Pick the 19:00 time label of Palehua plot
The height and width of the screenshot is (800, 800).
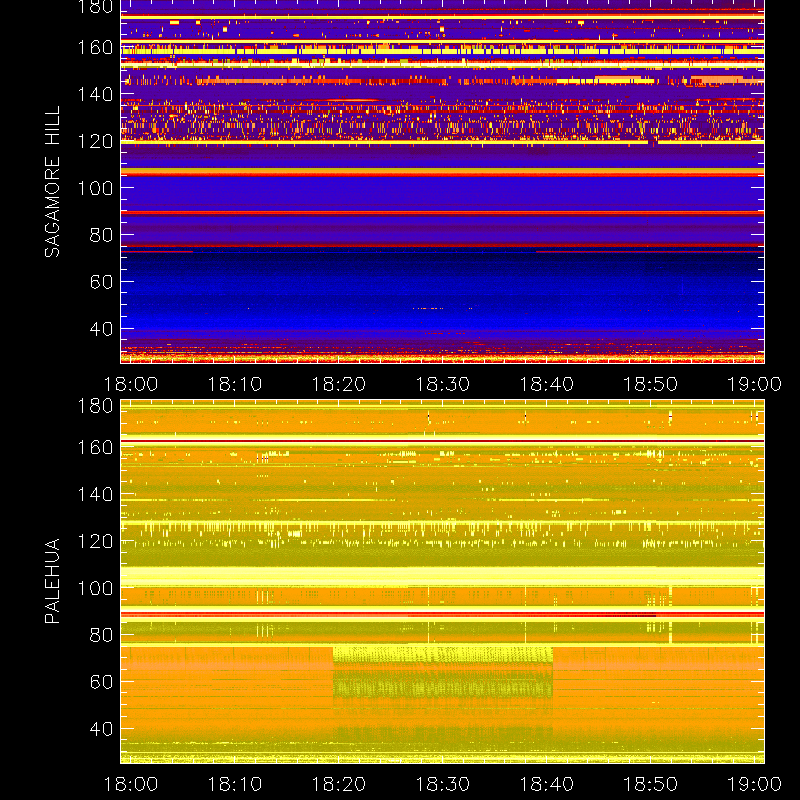pyautogui.click(x=754, y=784)
